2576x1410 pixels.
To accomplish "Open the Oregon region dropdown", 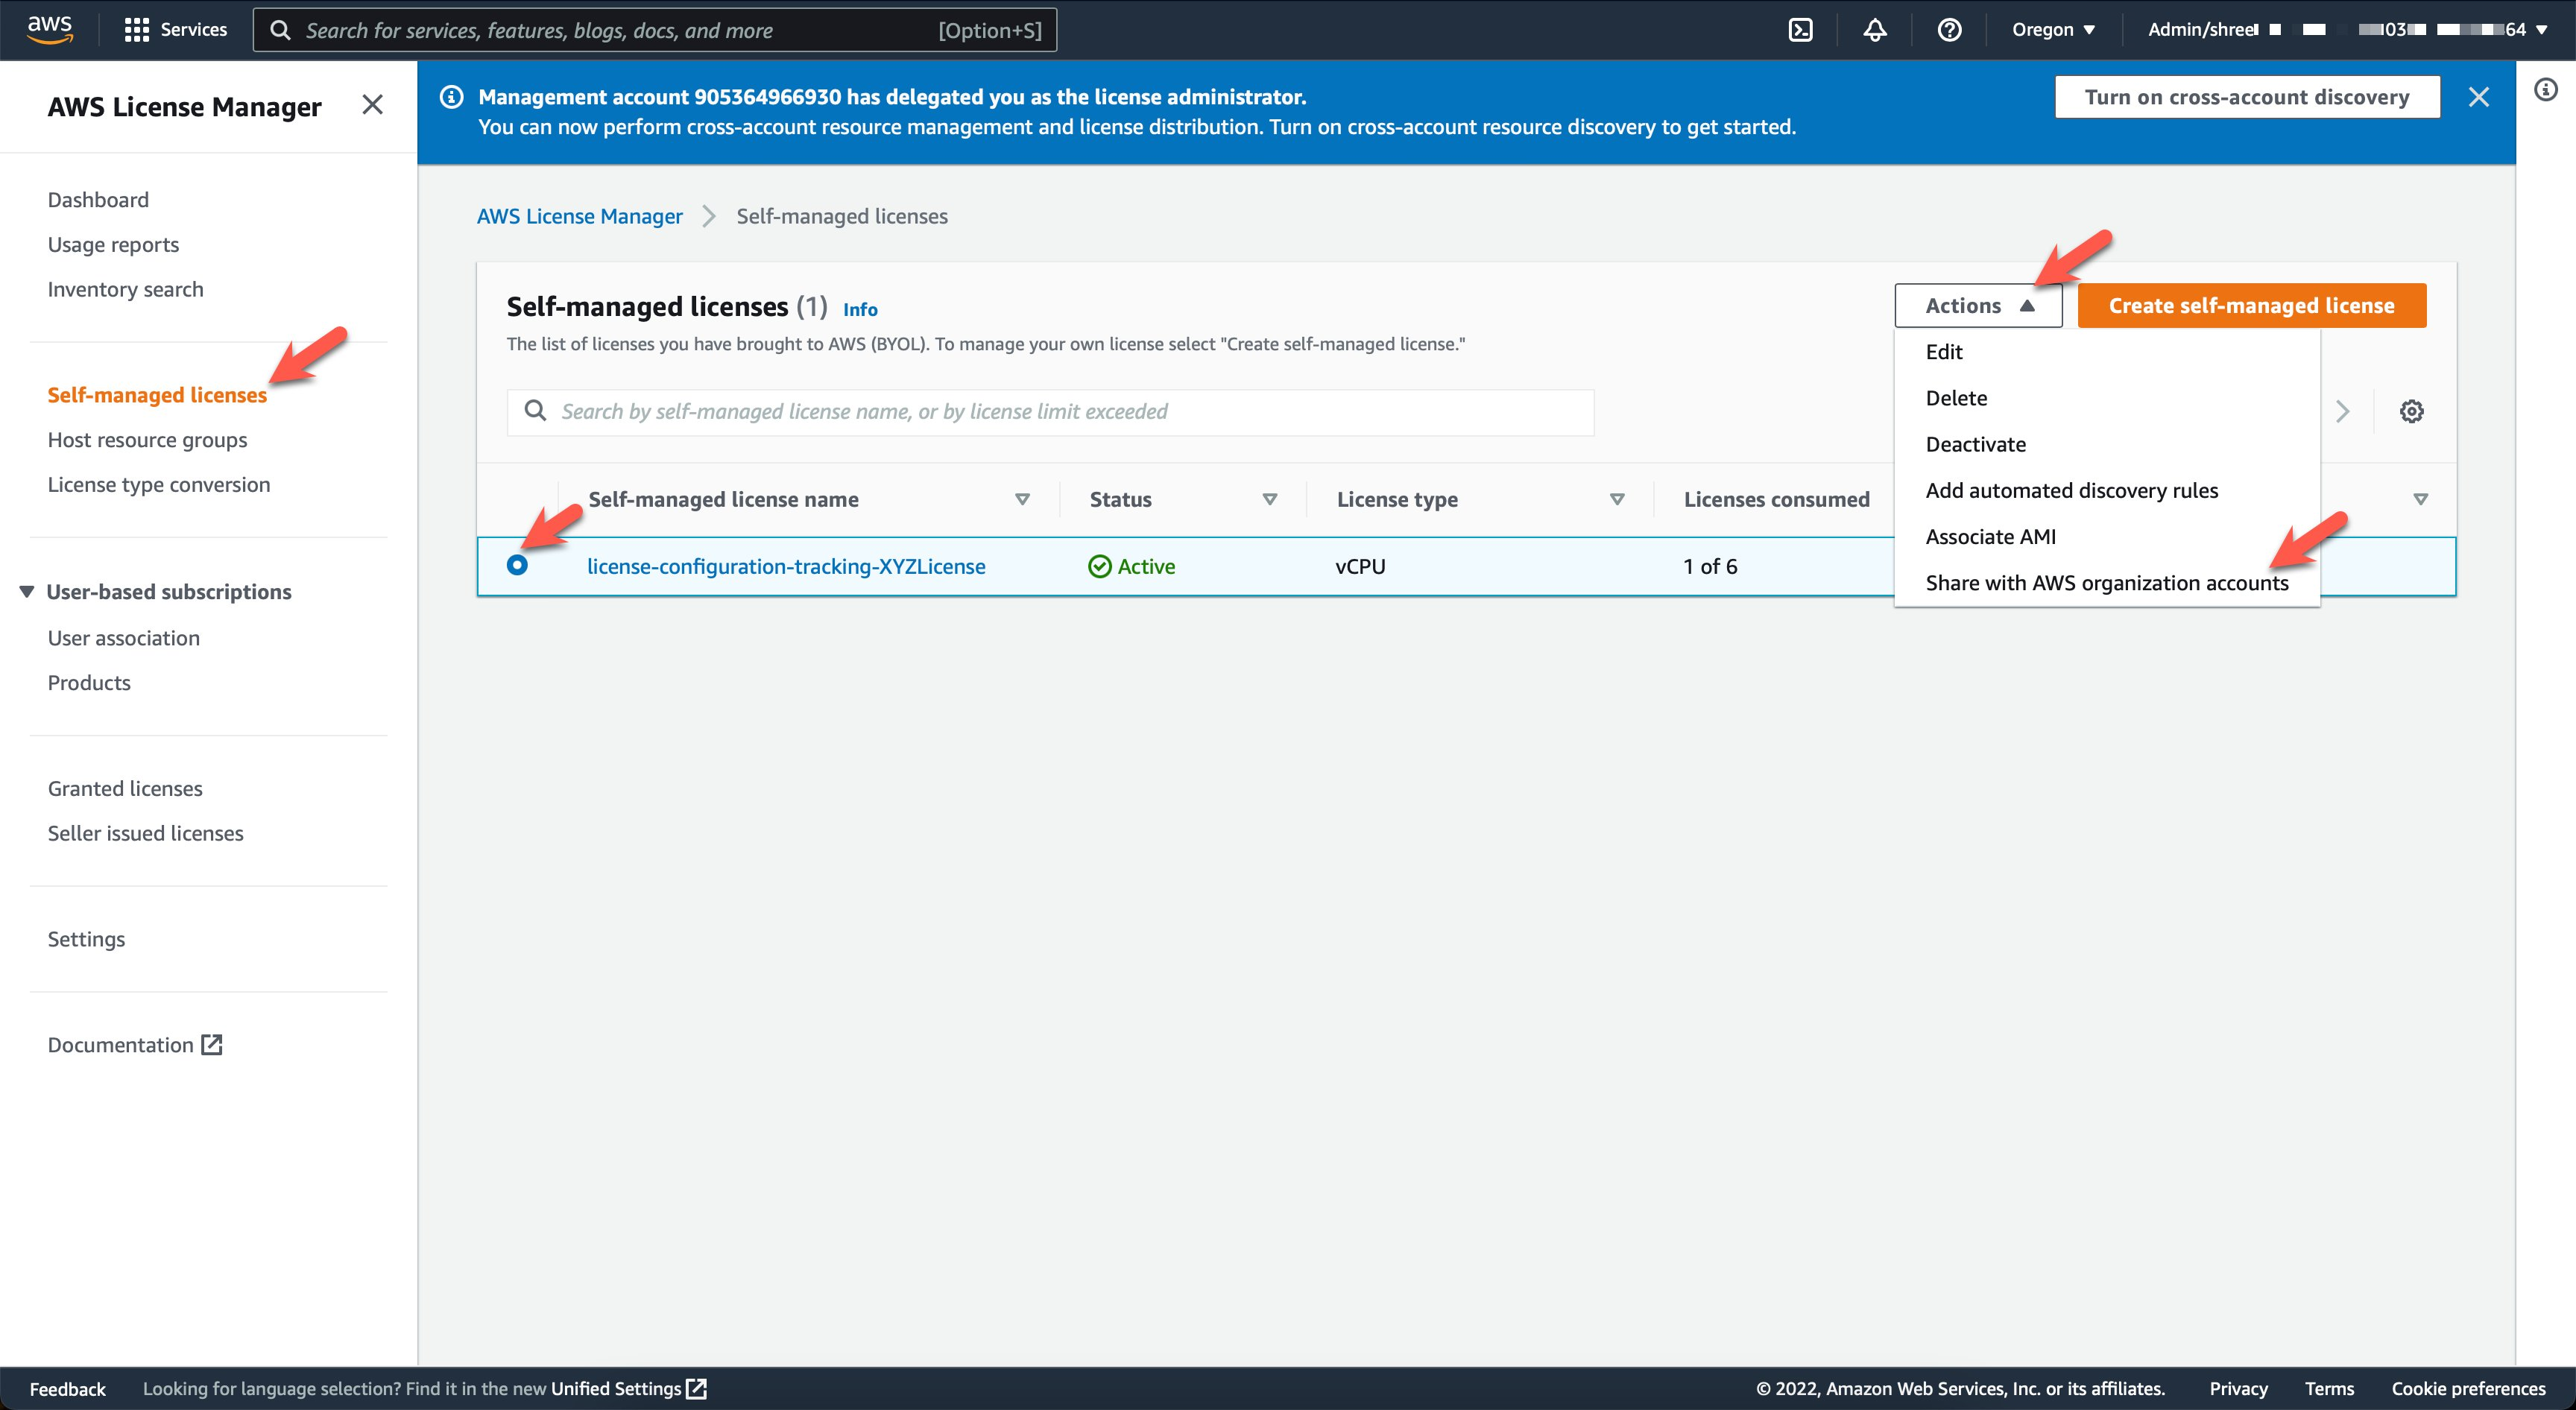I will pos(2051,29).
